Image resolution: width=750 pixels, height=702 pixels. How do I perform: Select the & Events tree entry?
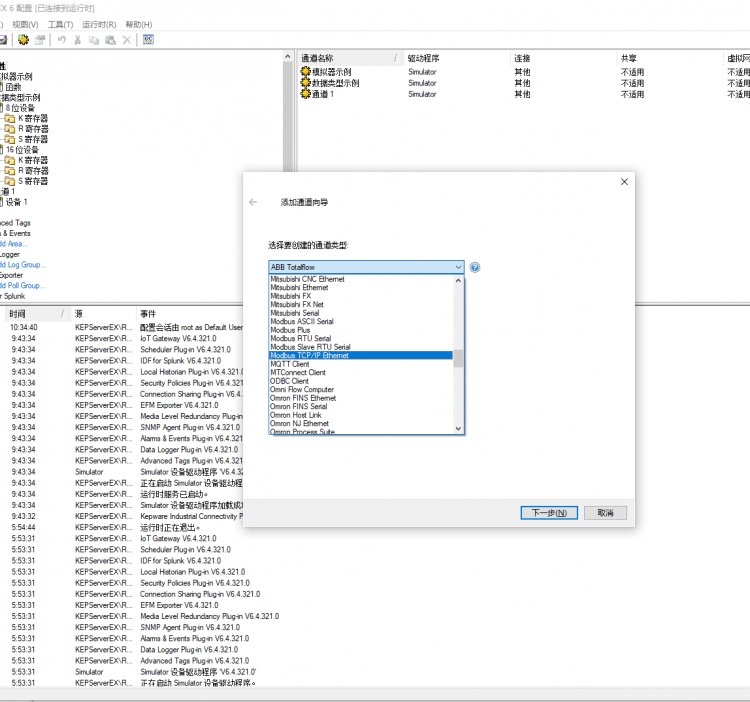pyautogui.click(x=15, y=233)
